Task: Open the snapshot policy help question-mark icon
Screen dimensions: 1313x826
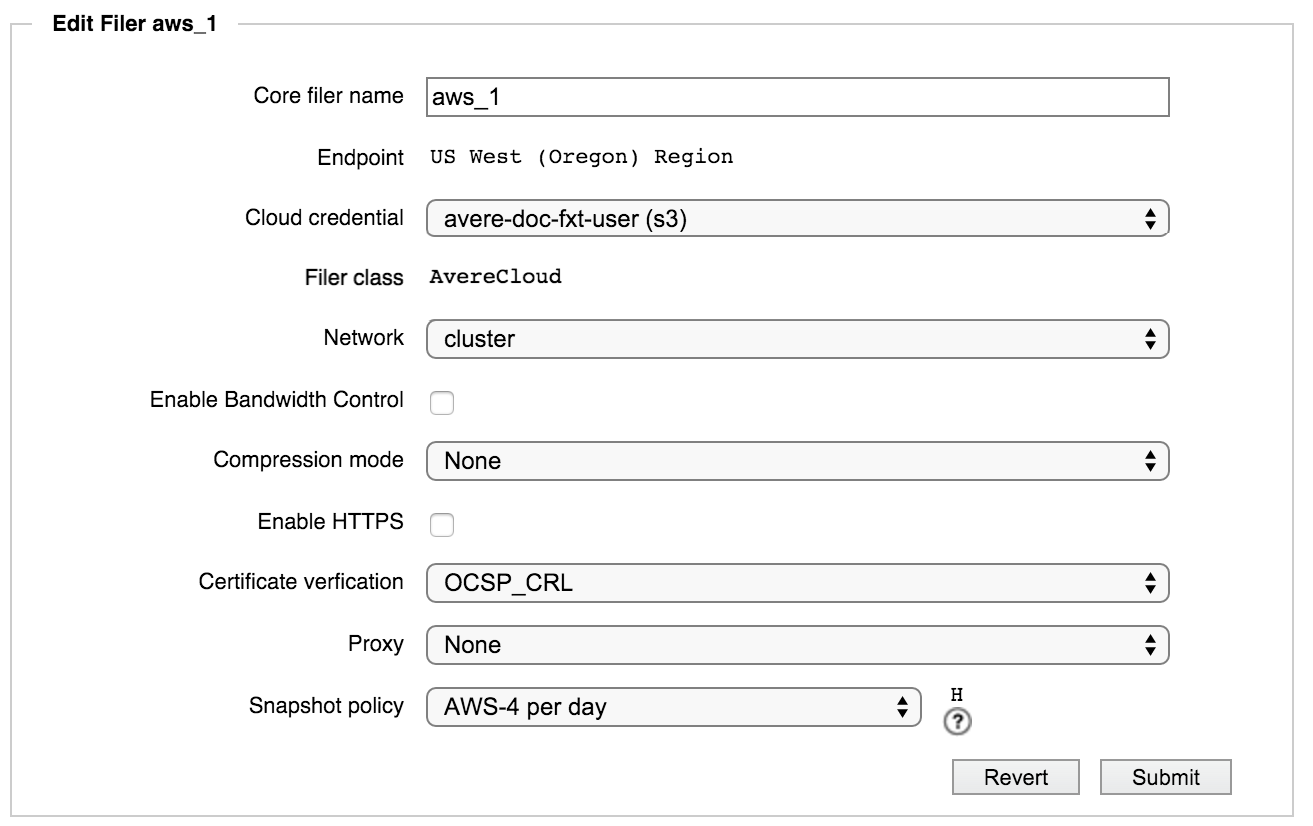Action: coord(957,723)
